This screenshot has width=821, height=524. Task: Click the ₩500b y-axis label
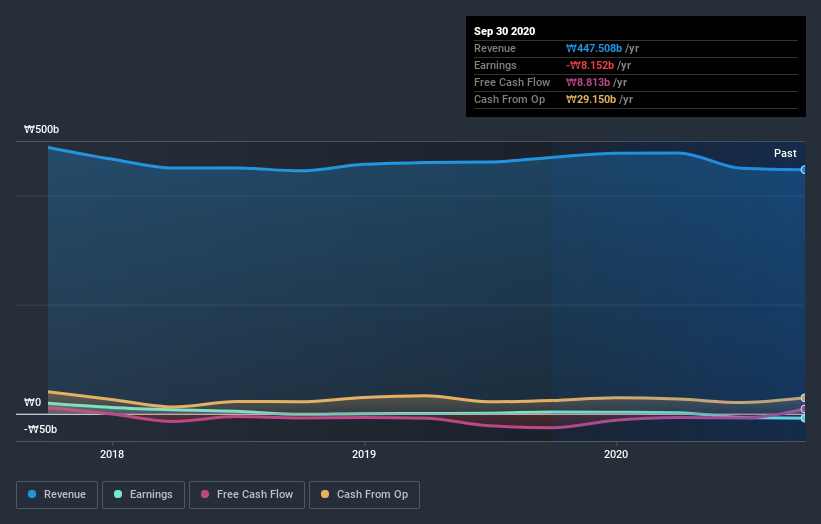click(x=41, y=129)
